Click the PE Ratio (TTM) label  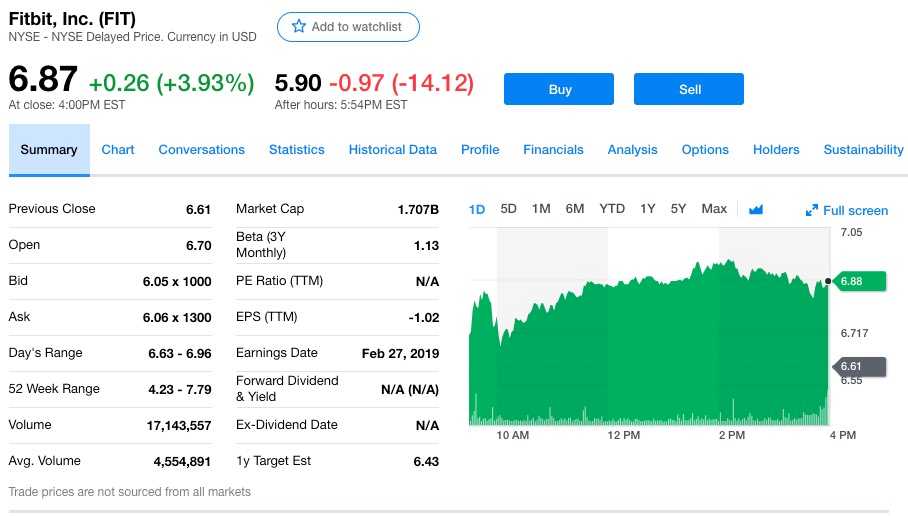[279, 281]
